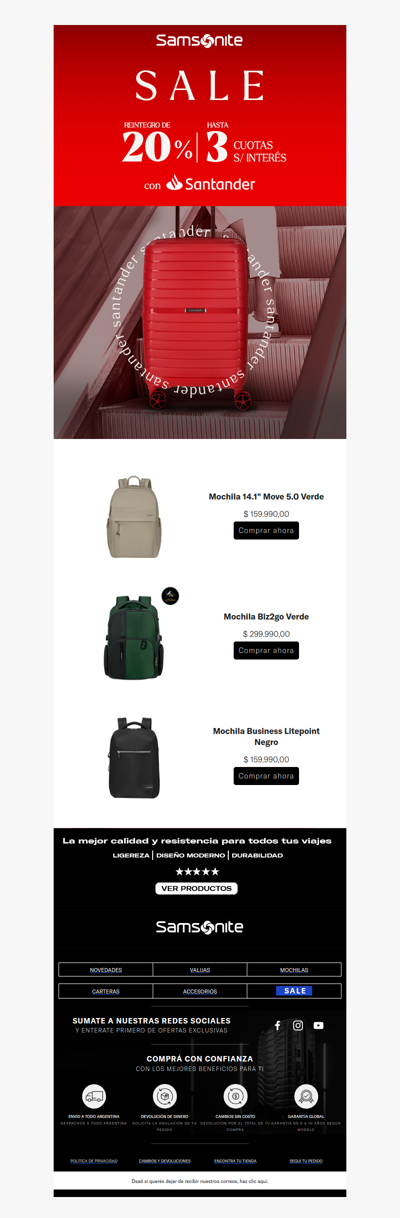Select the blue SALE category
Viewport: 400px width, 1218px height.
[x=294, y=991]
